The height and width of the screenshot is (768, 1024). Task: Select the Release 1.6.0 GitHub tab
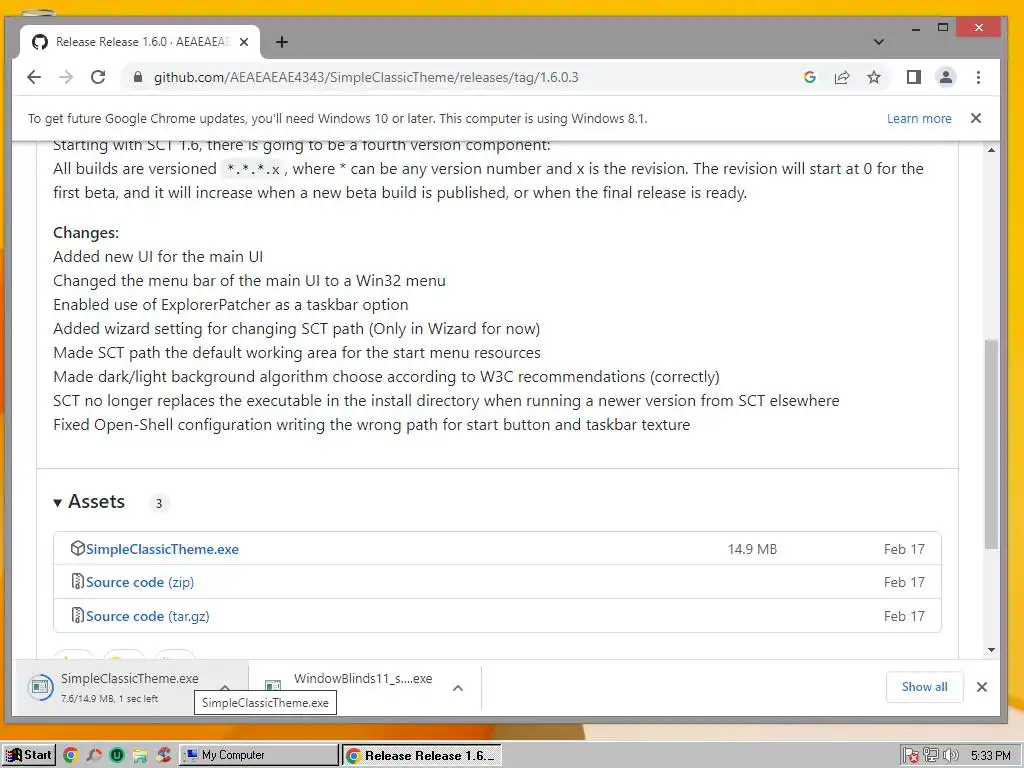coord(140,42)
